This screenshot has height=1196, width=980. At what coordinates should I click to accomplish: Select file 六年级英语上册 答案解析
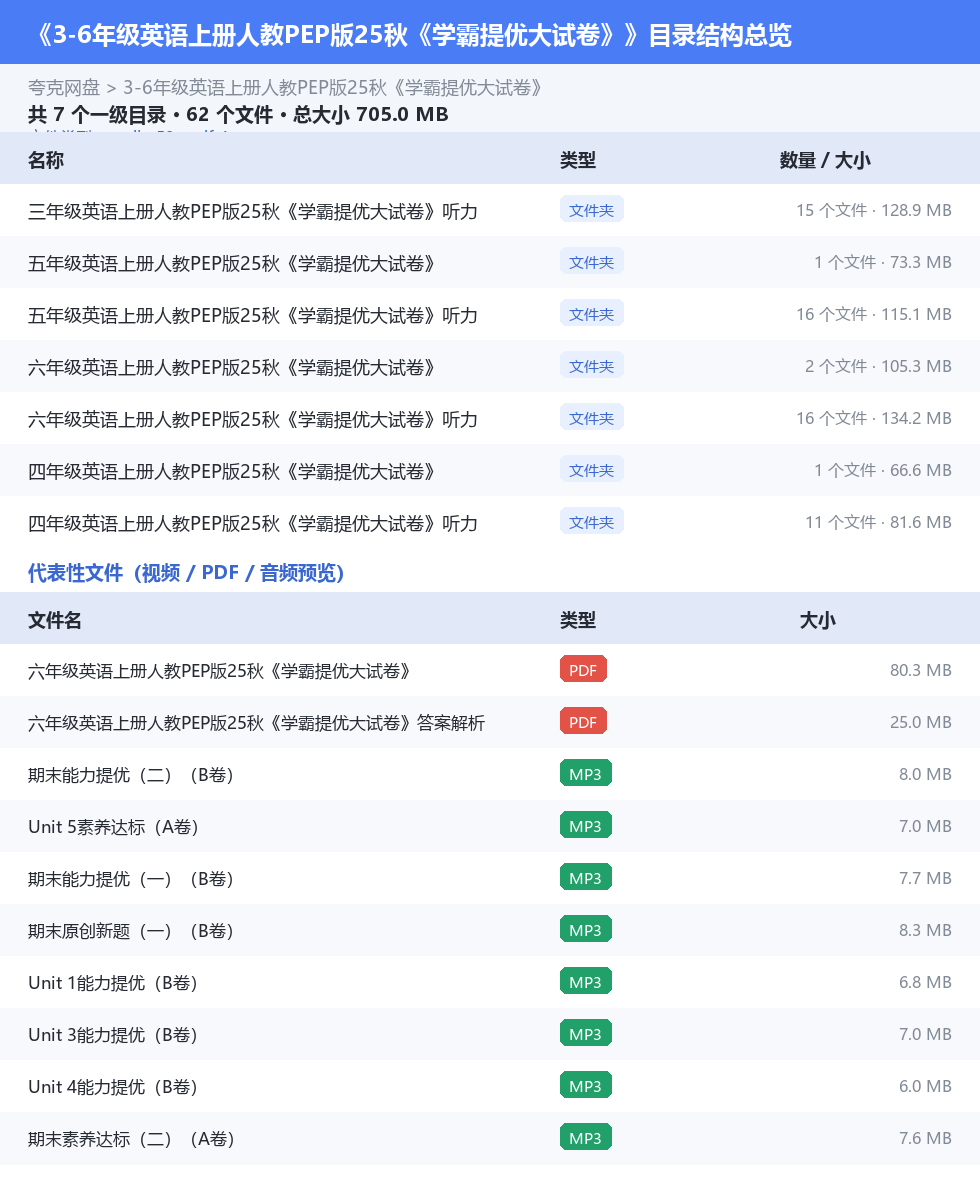coord(256,723)
